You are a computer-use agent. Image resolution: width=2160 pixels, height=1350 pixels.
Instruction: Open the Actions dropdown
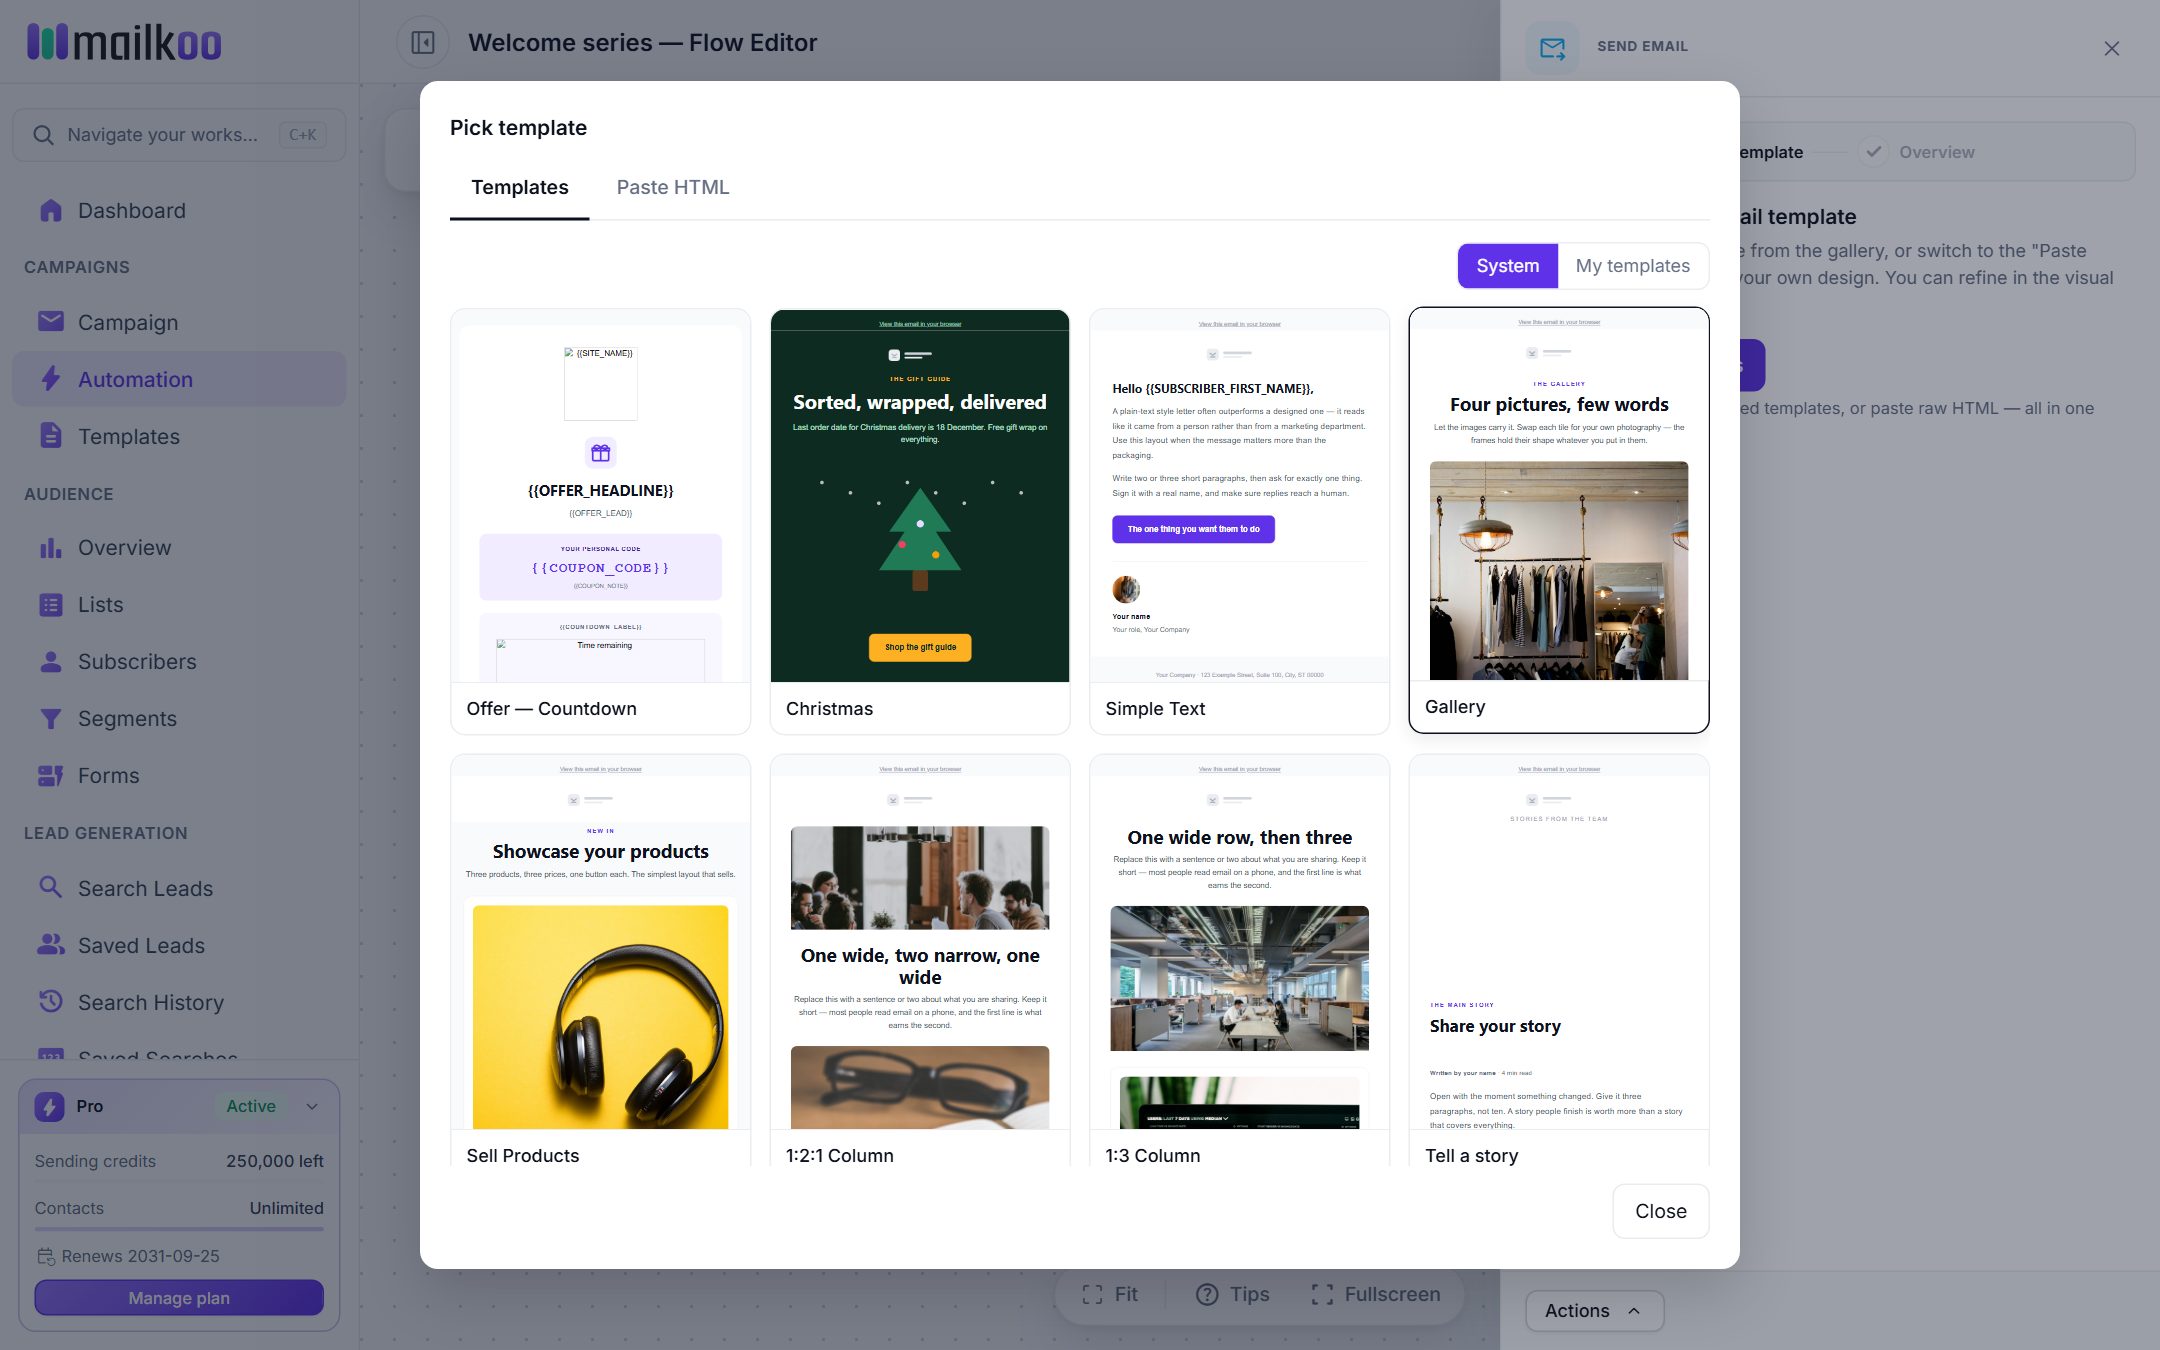click(1594, 1310)
